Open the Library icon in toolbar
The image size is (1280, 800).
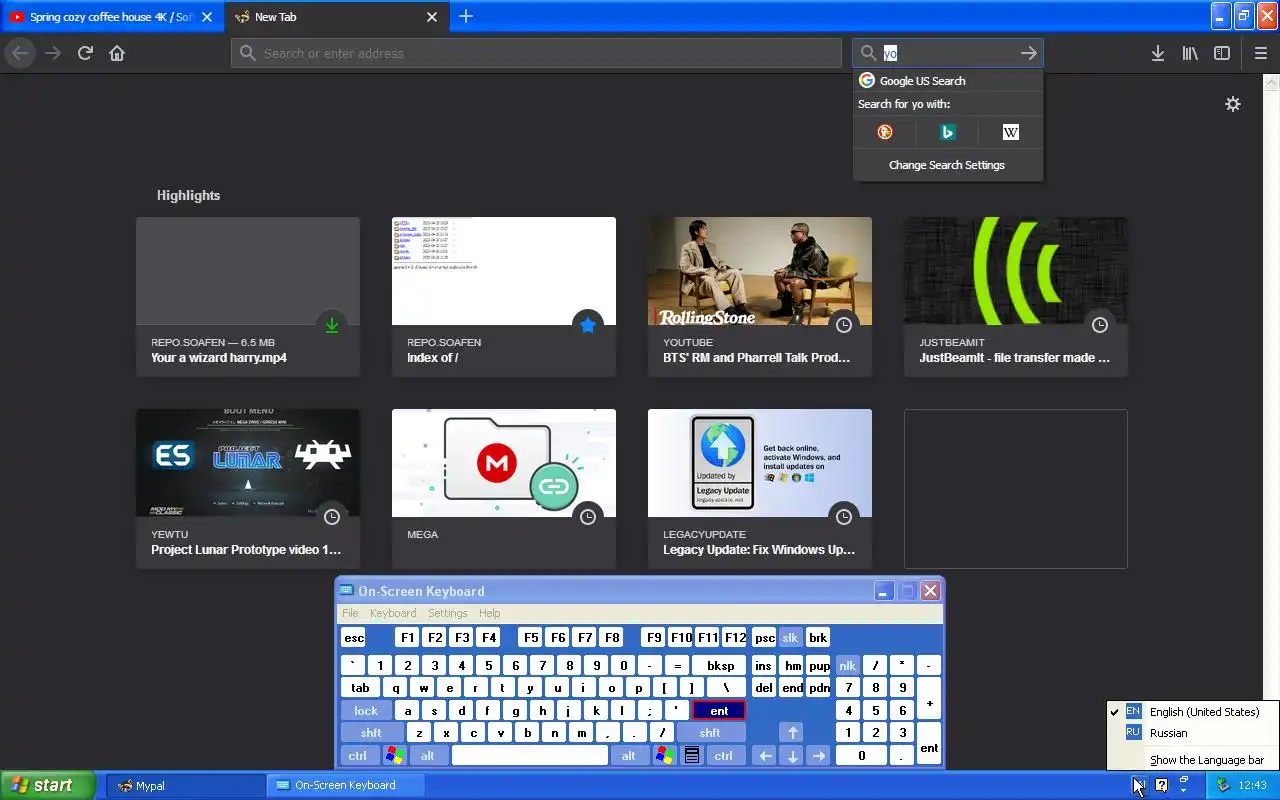(x=1190, y=53)
